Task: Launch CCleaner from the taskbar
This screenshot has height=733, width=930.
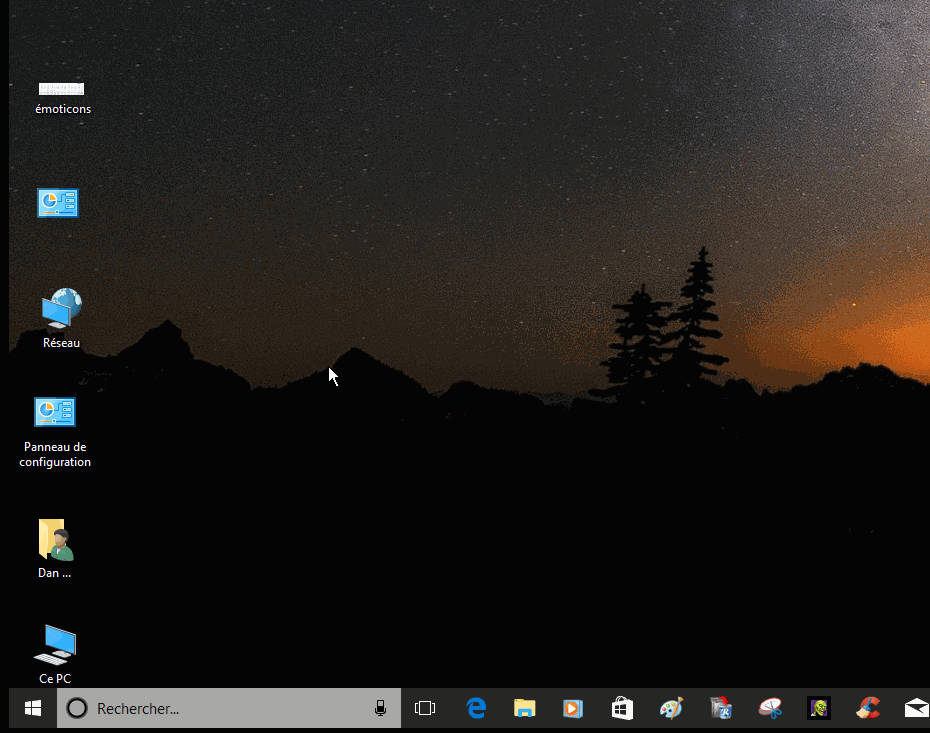Action: [x=868, y=708]
